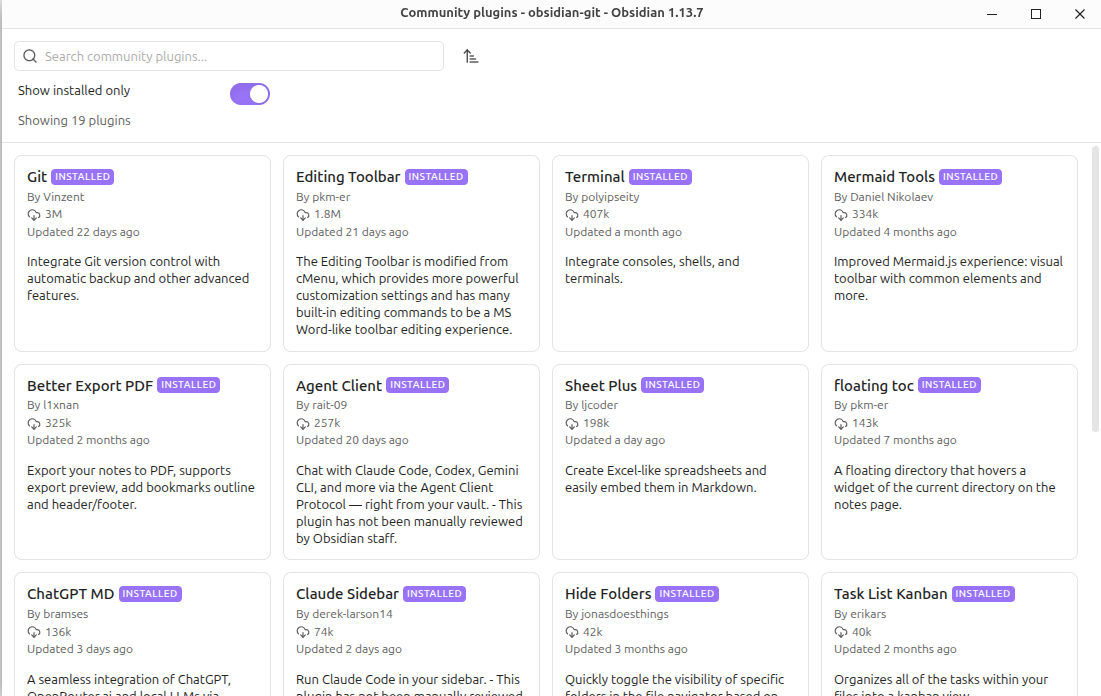Click the download icon beside 334k
Viewport: 1101px width, 696px height.
point(840,215)
